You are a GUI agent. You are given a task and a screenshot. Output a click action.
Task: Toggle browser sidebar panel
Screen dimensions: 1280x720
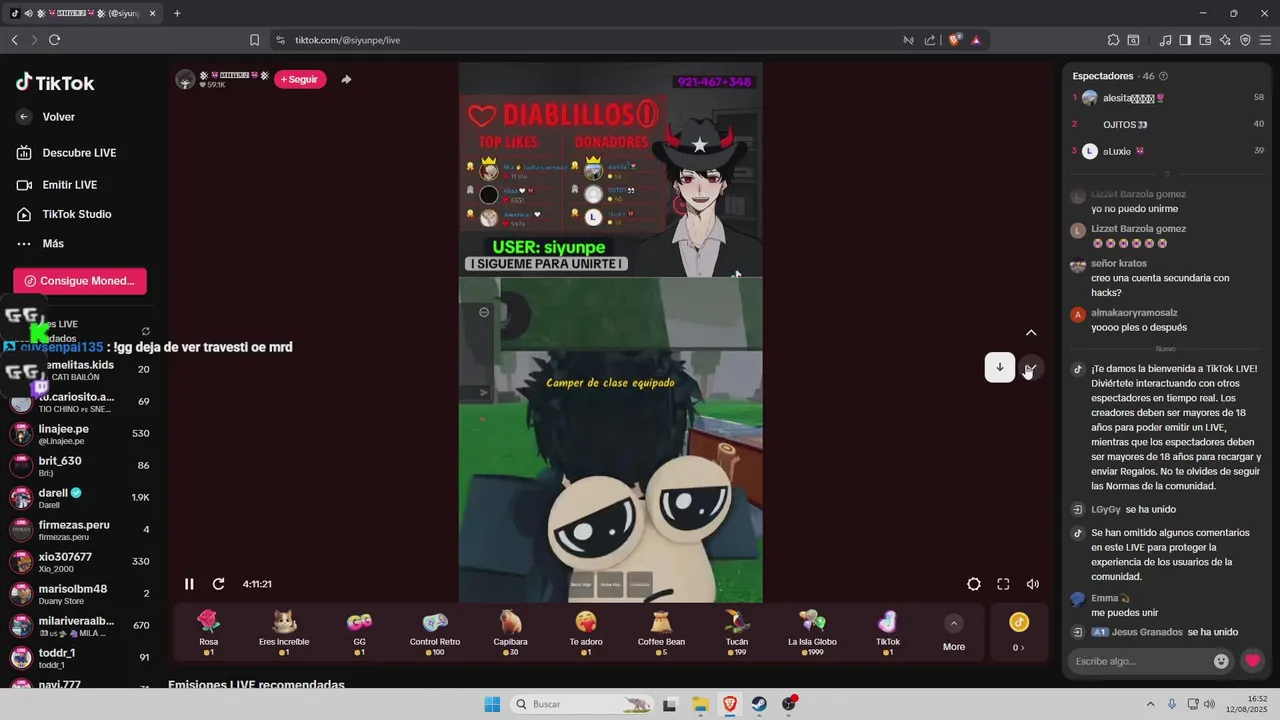[x=1185, y=40]
